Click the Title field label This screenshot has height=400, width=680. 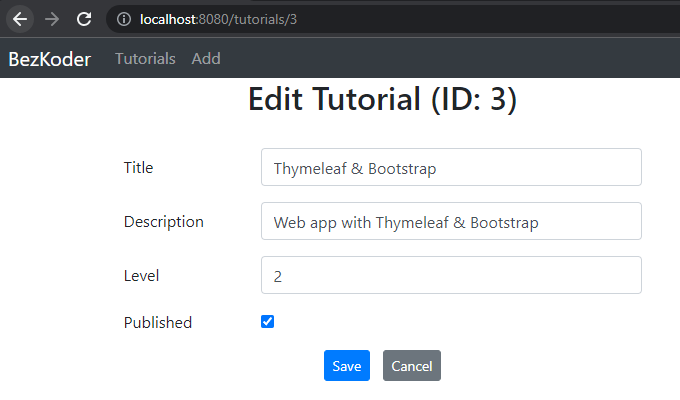pyautogui.click(x=138, y=168)
